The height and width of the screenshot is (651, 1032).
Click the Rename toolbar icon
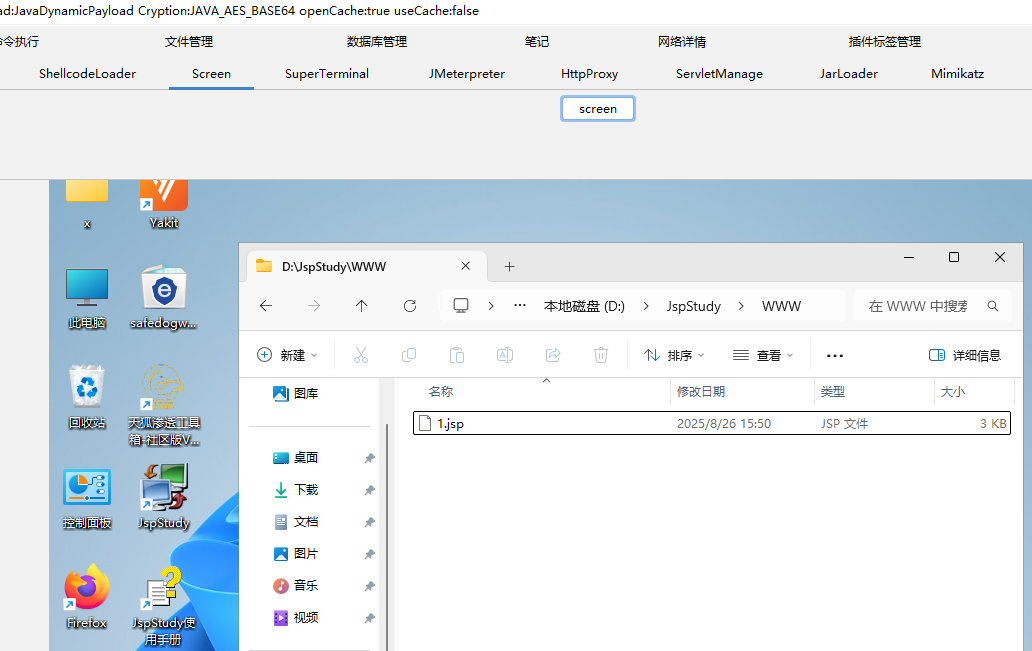[505, 355]
